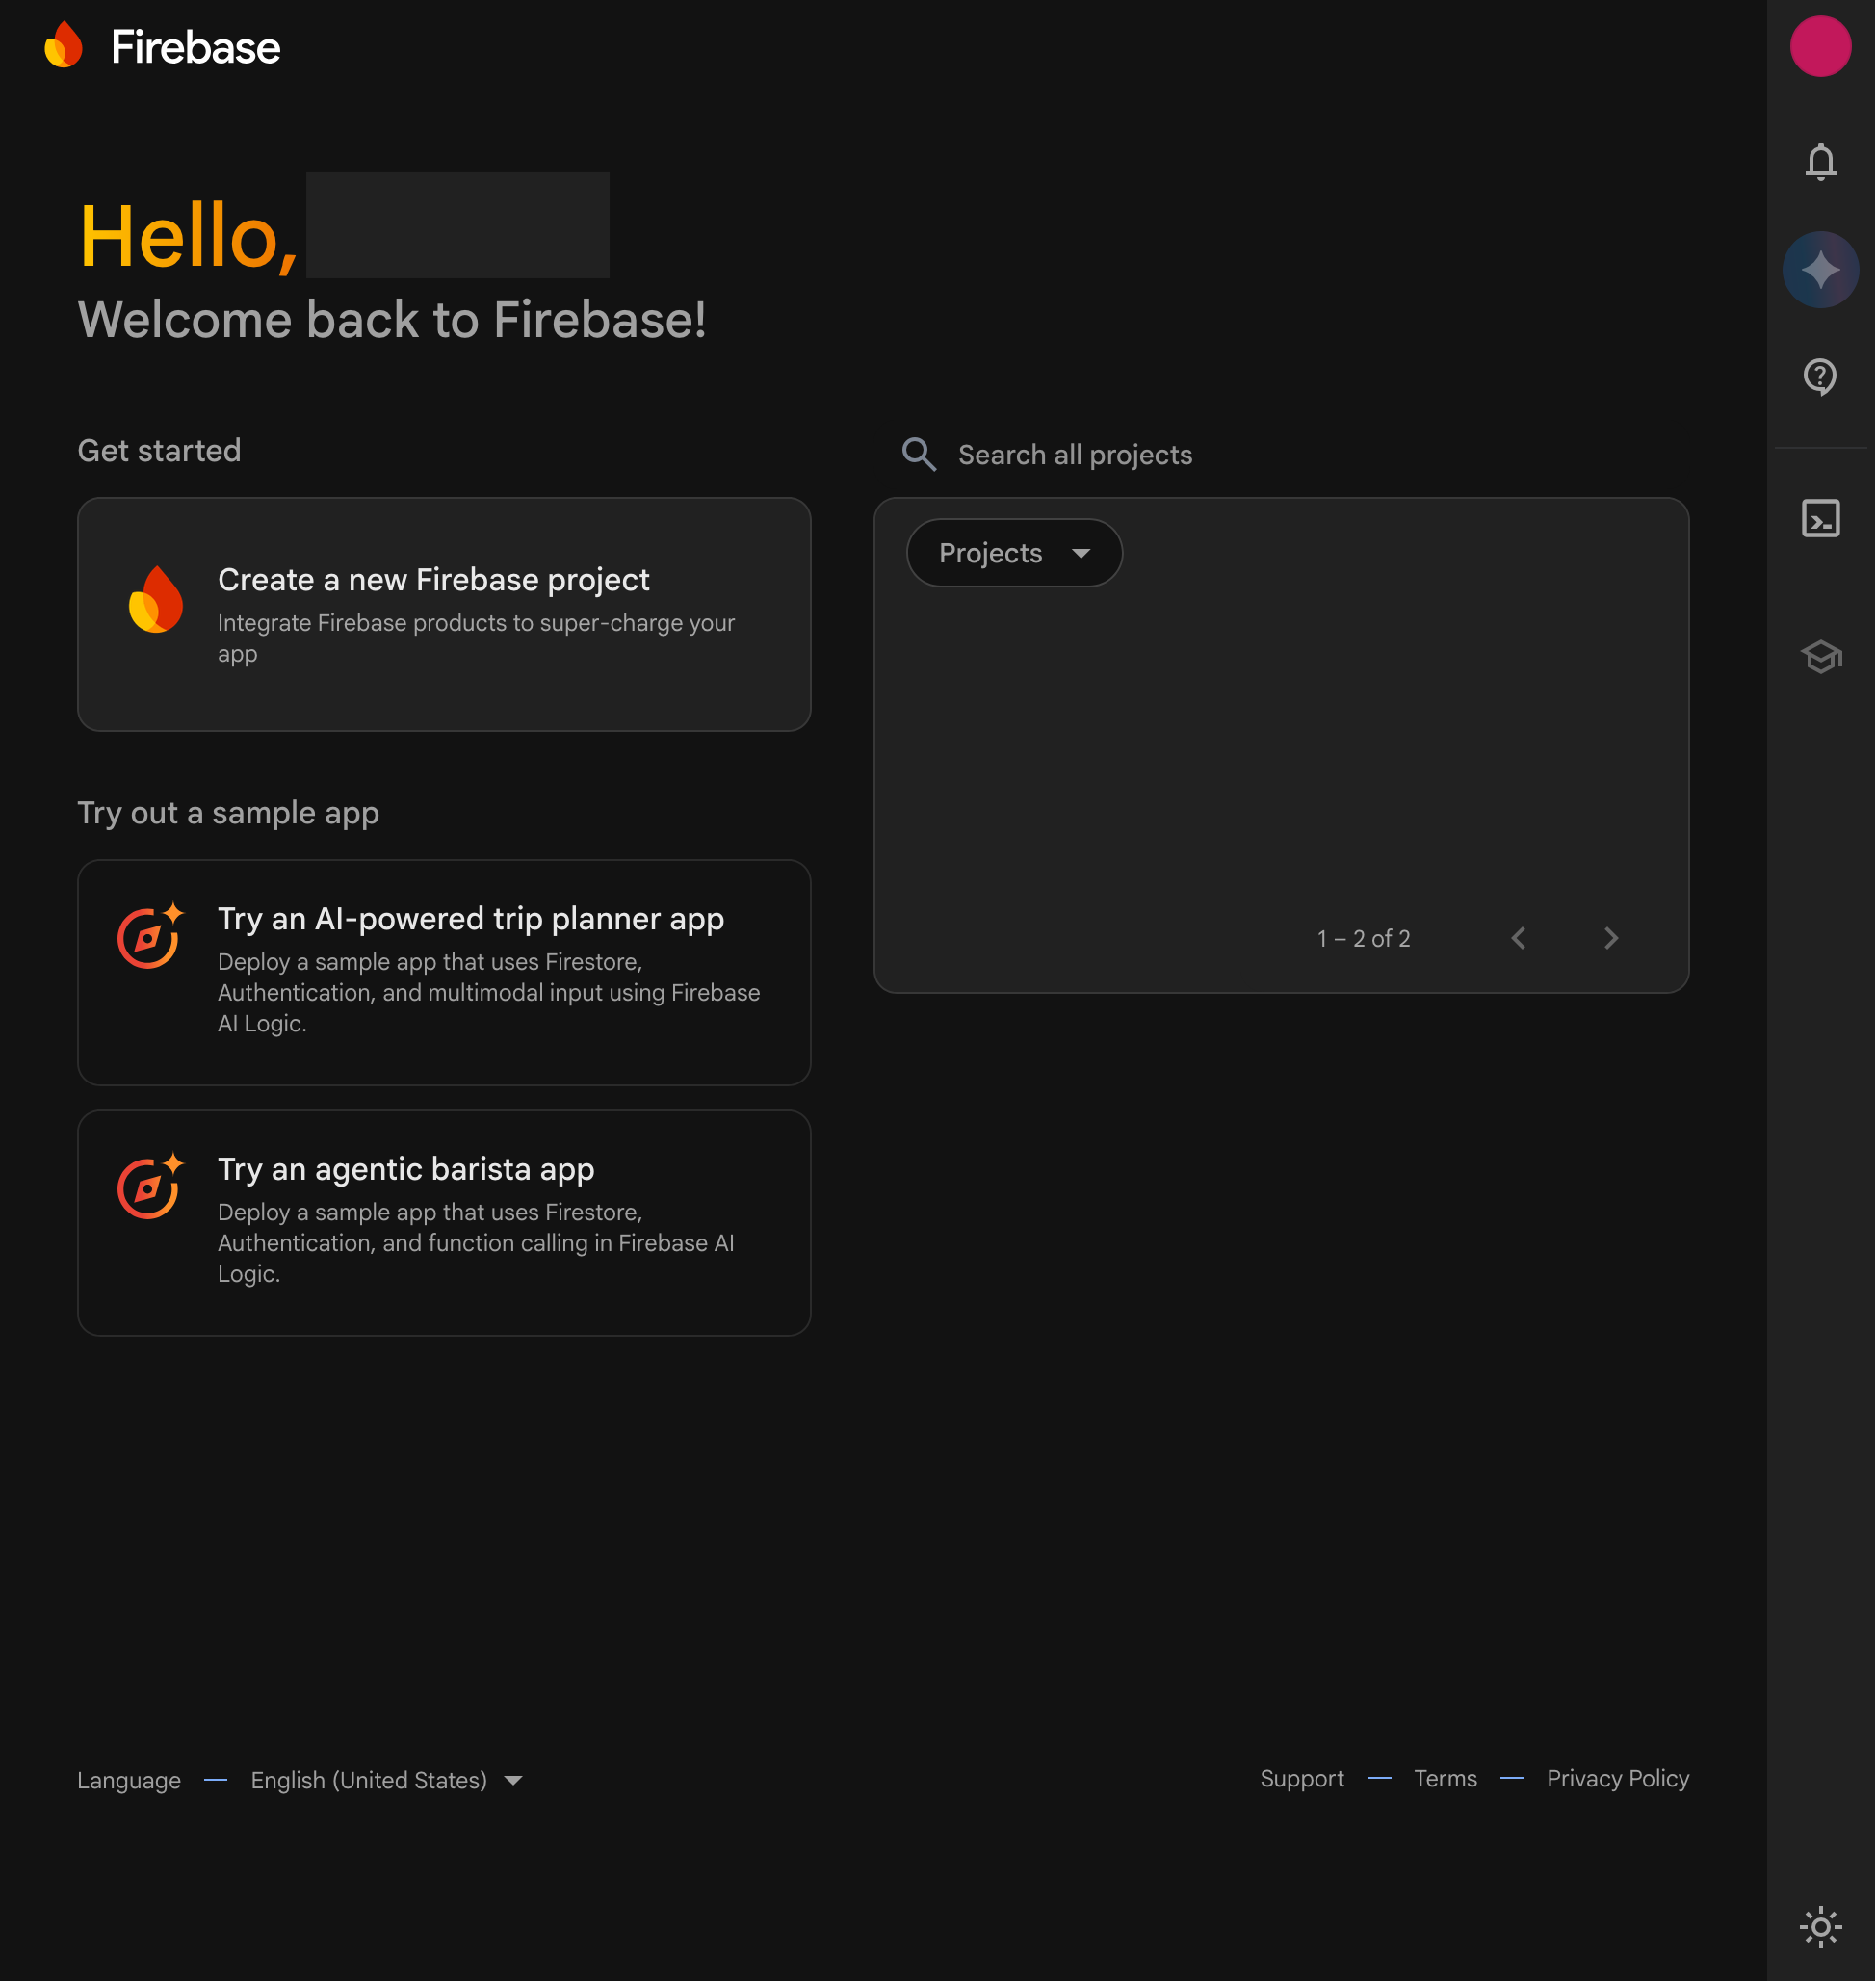The width and height of the screenshot is (1876, 1982).
Task: Toggle the light theme sun icon
Action: (1820, 1927)
